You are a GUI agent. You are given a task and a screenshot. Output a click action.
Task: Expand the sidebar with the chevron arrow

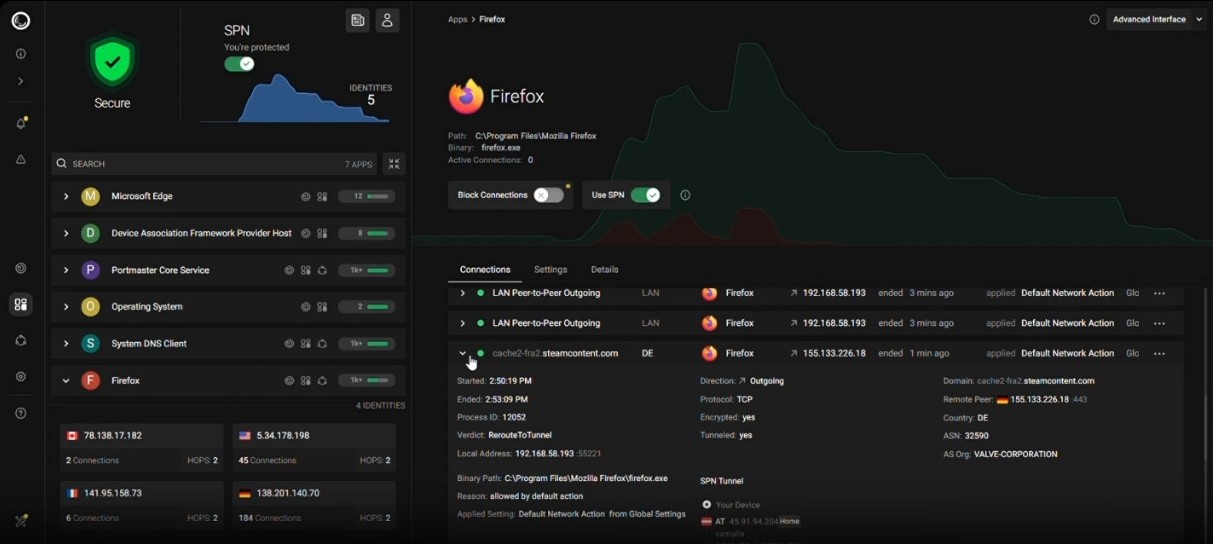pos(21,81)
